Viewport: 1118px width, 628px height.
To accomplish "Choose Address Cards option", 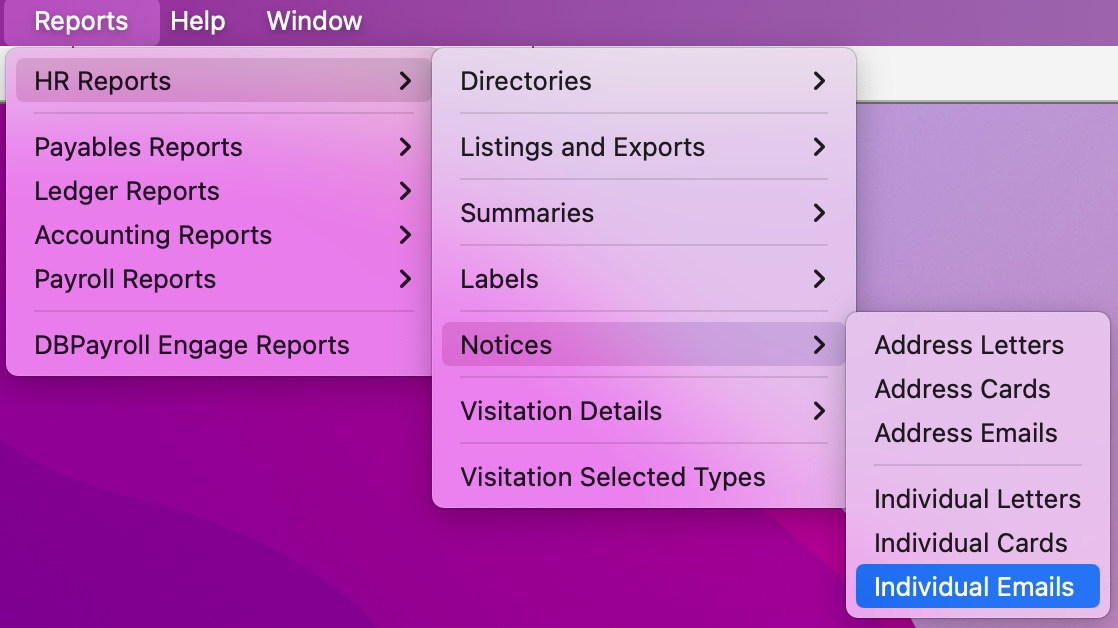I will (962, 389).
